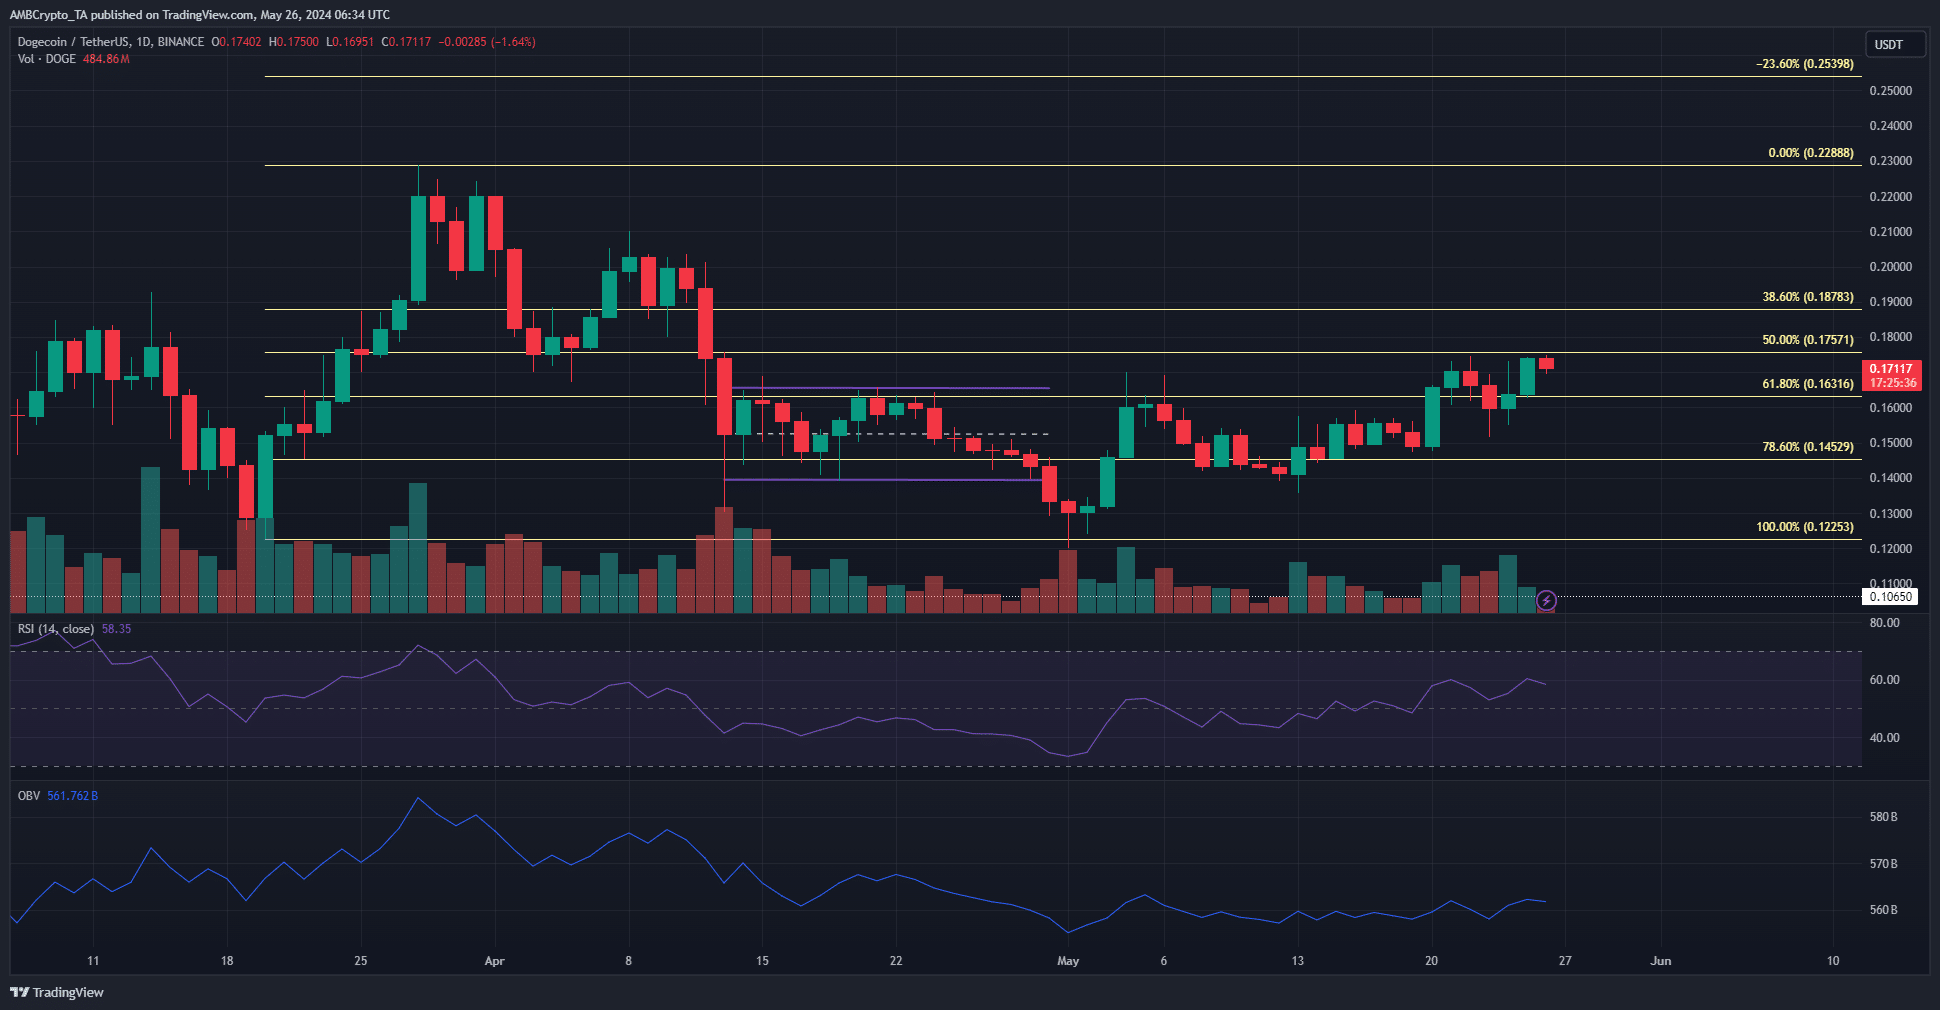This screenshot has height=1010, width=1940.
Task: Click the Jun label on time axis
Action: click(x=1661, y=961)
